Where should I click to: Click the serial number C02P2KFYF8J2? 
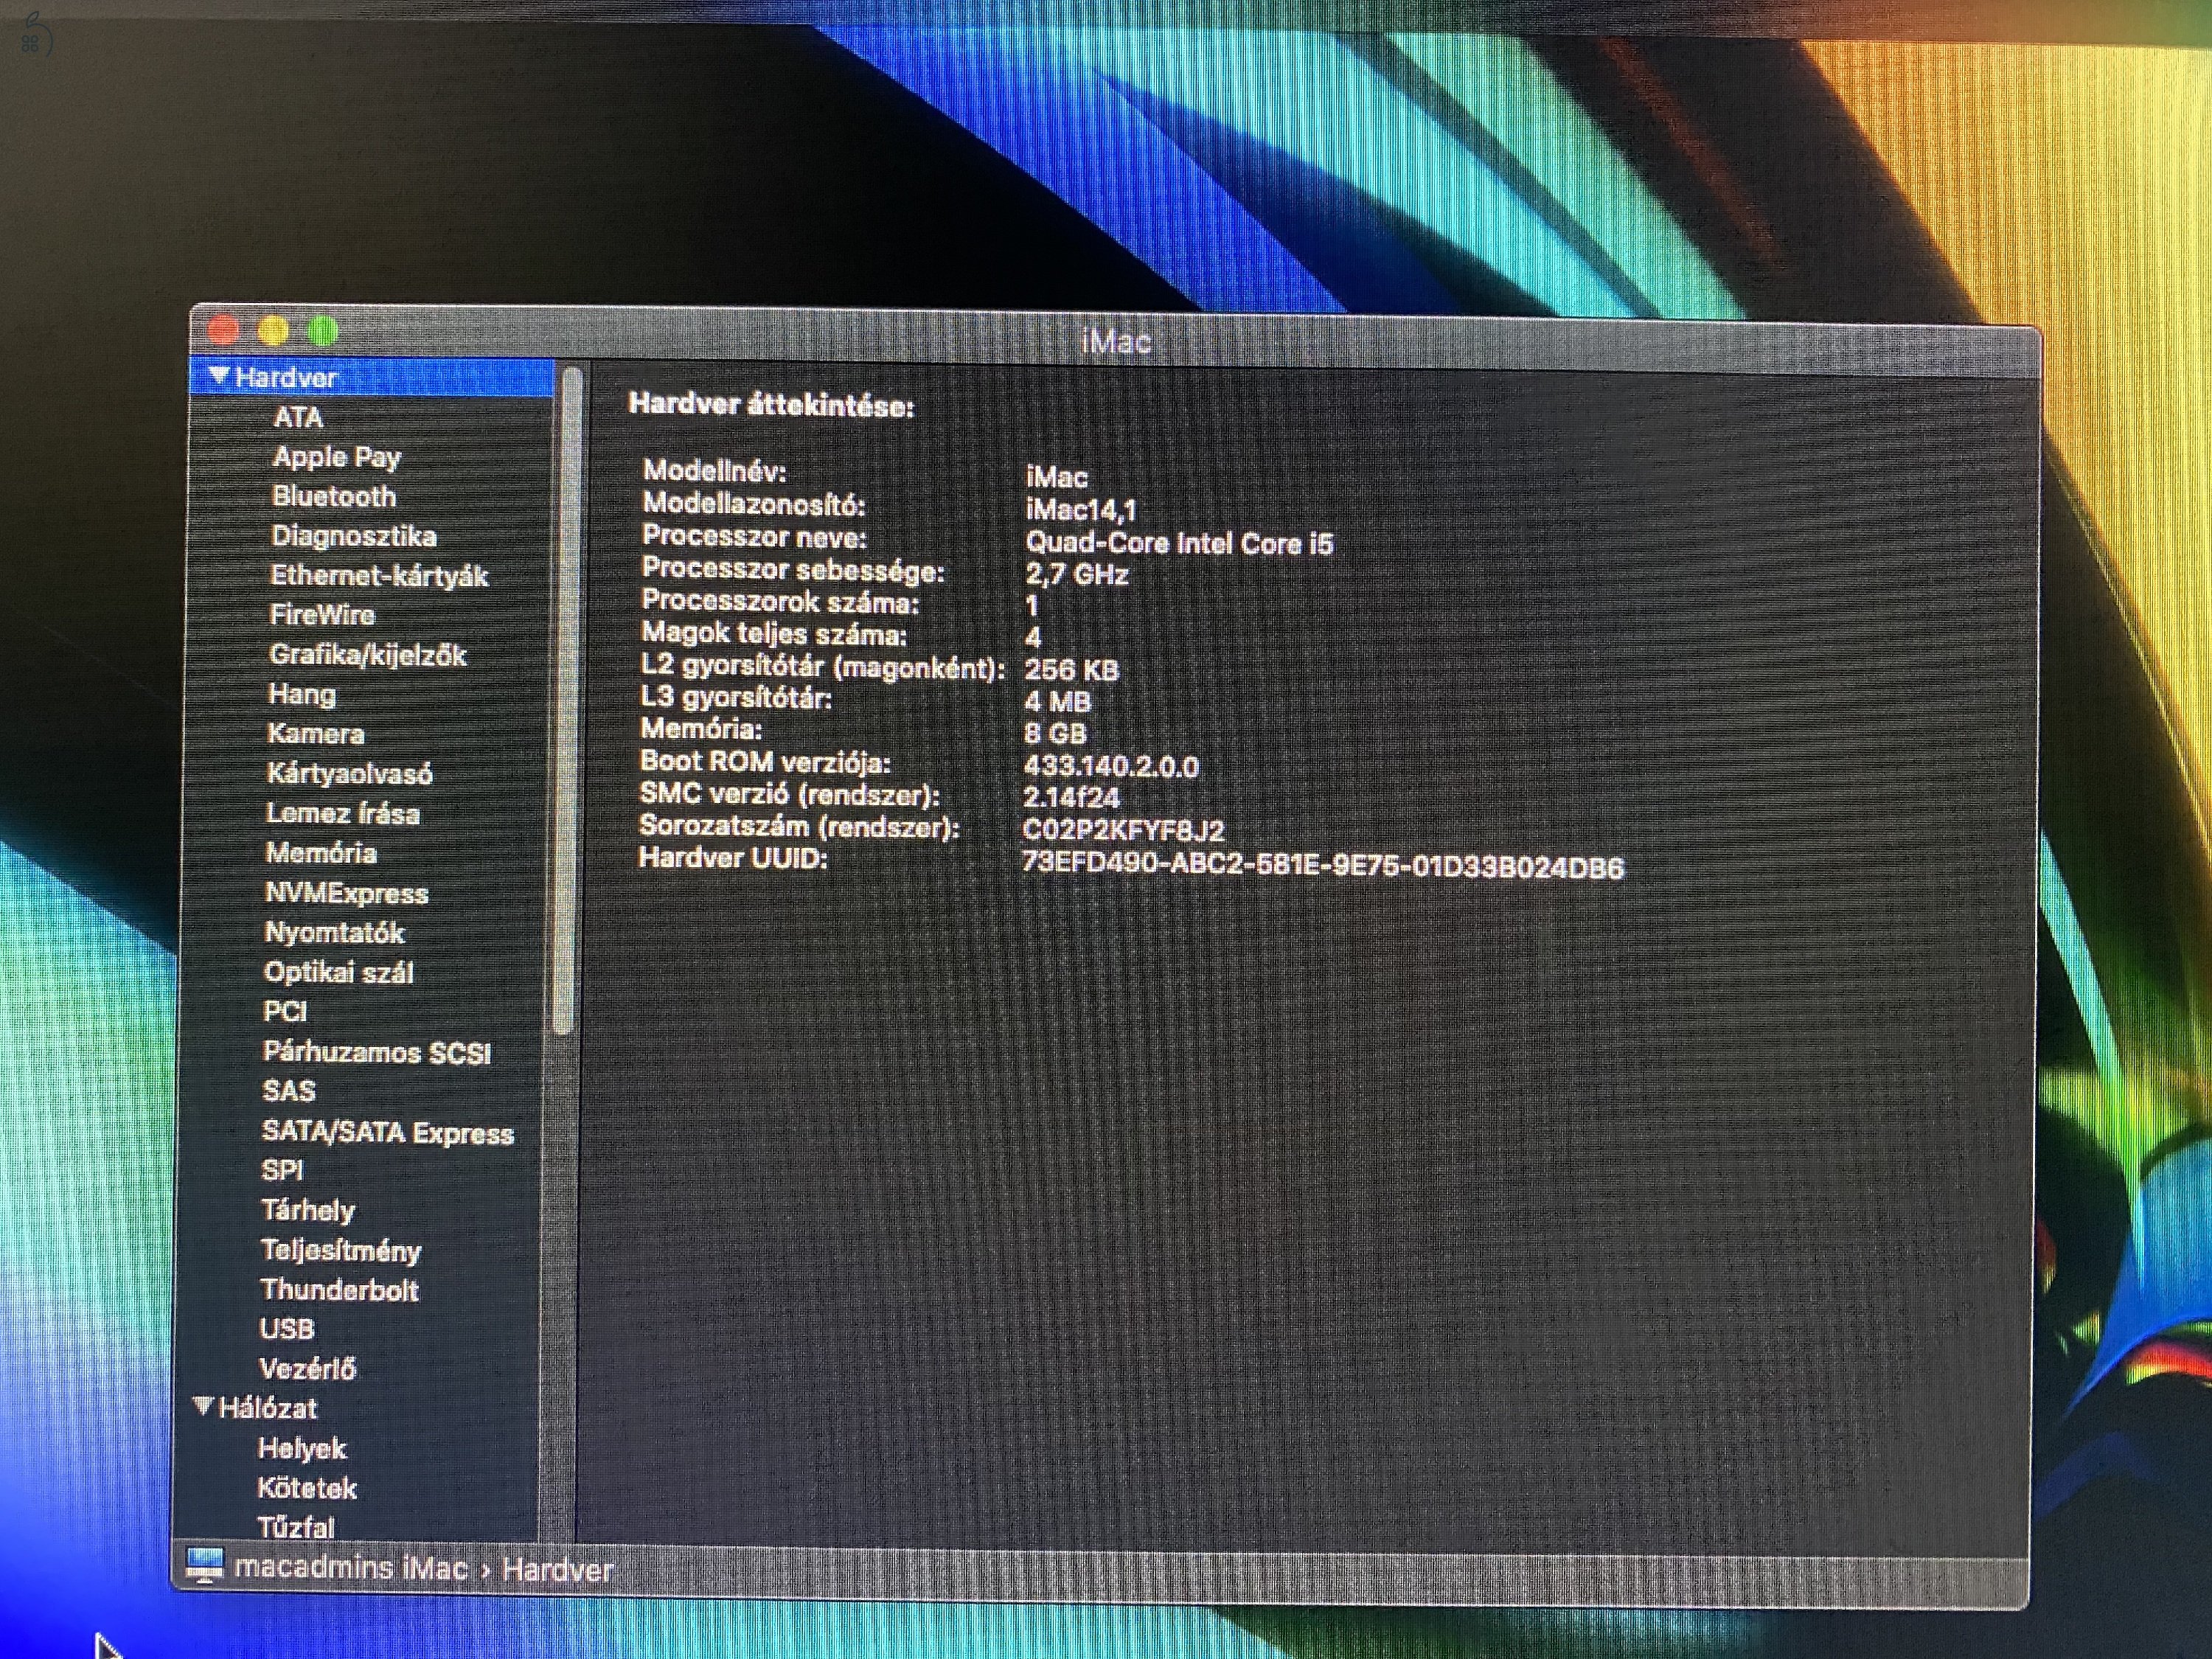[1123, 830]
